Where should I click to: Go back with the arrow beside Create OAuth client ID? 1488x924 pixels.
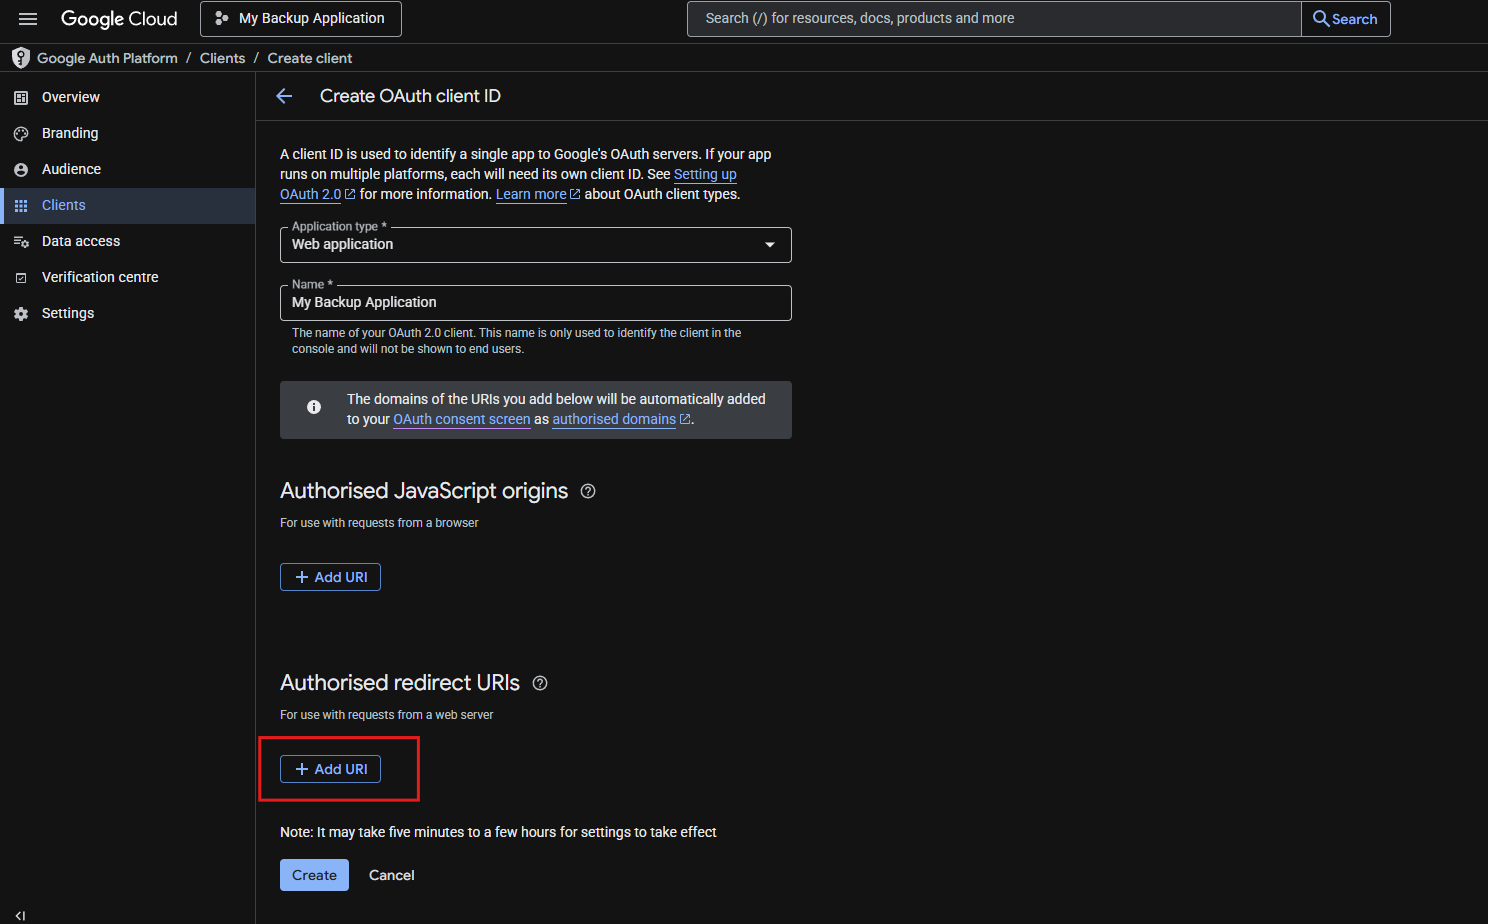click(284, 96)
